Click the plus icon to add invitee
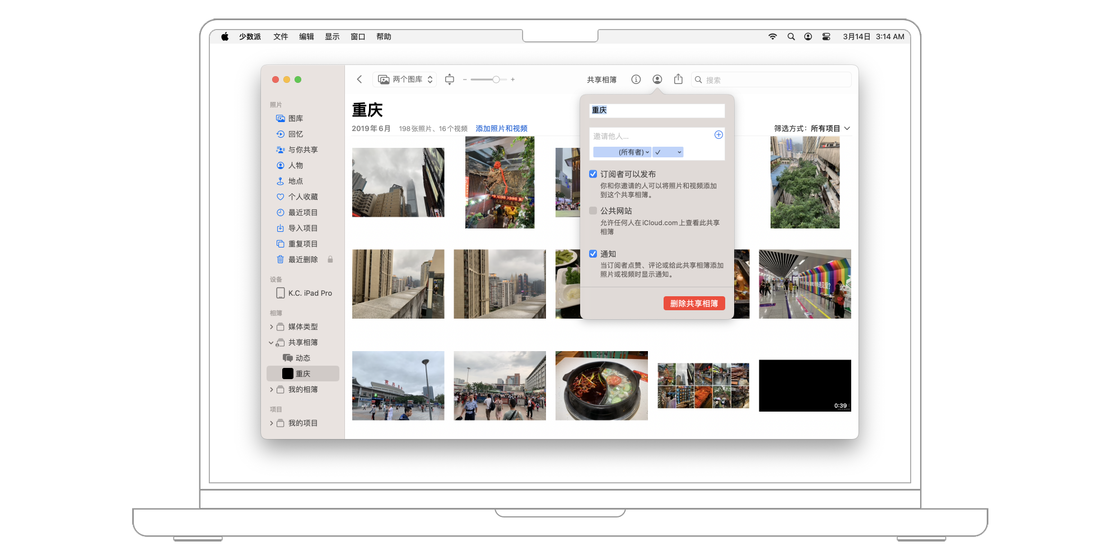 (719, 134)
